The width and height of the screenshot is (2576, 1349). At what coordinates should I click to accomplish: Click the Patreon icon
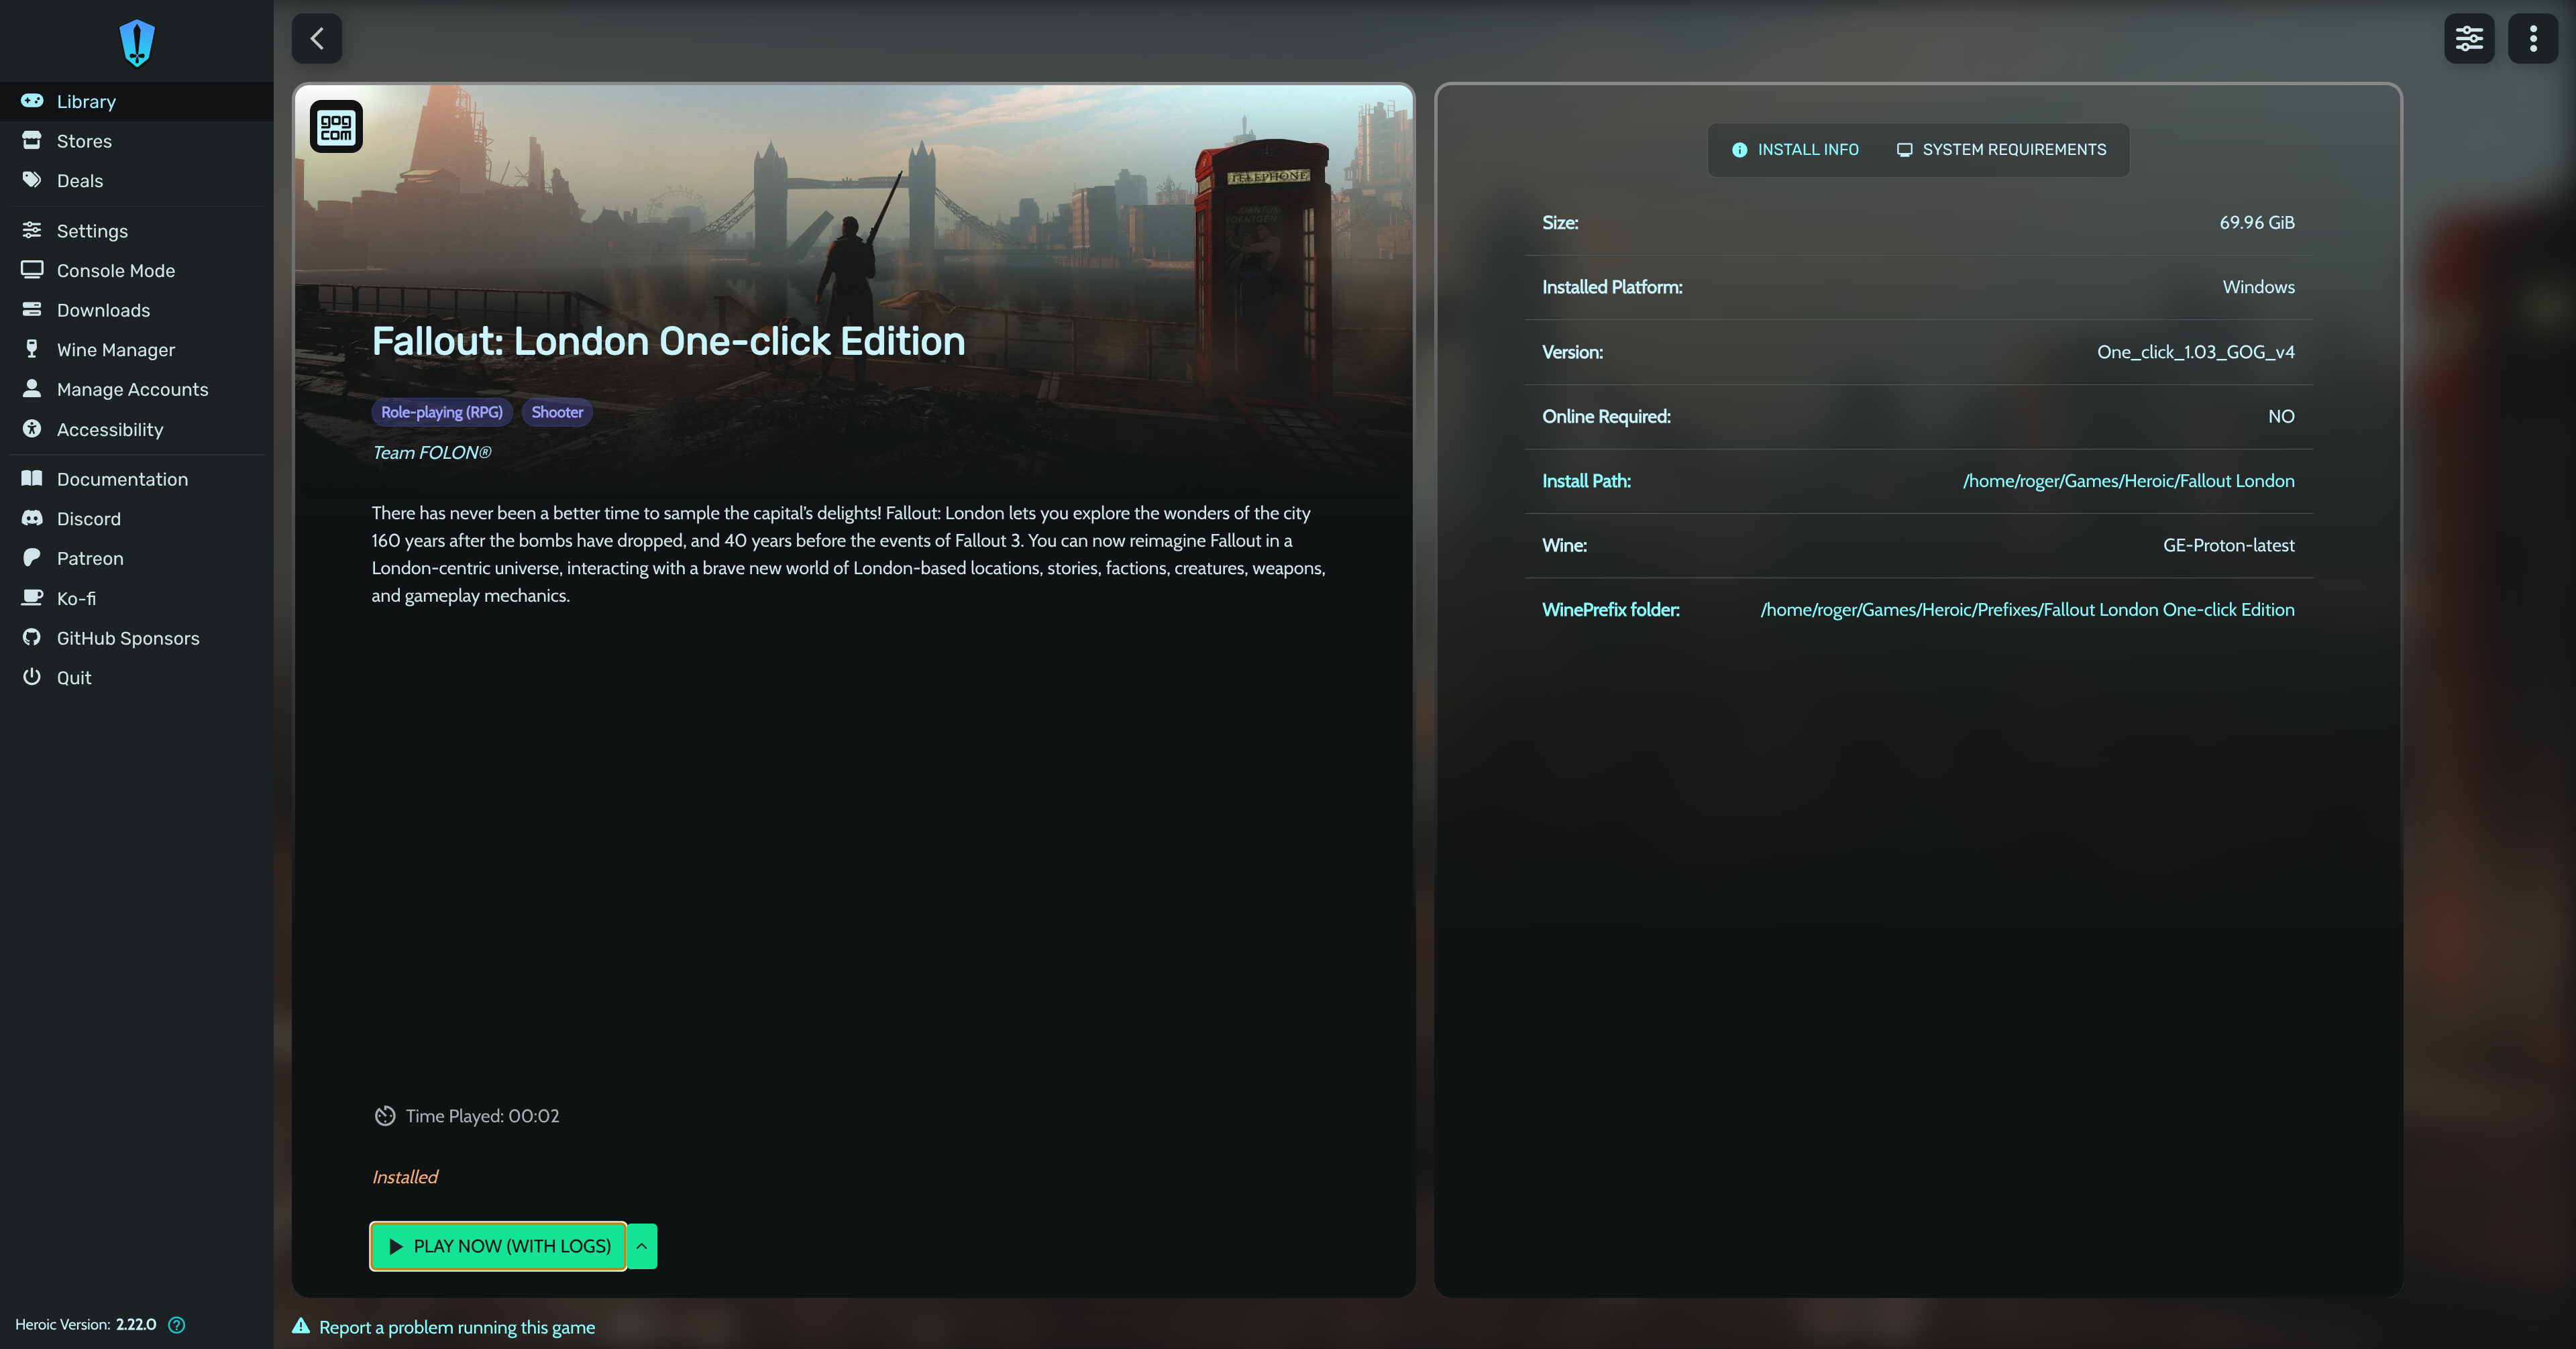(32, 557)
